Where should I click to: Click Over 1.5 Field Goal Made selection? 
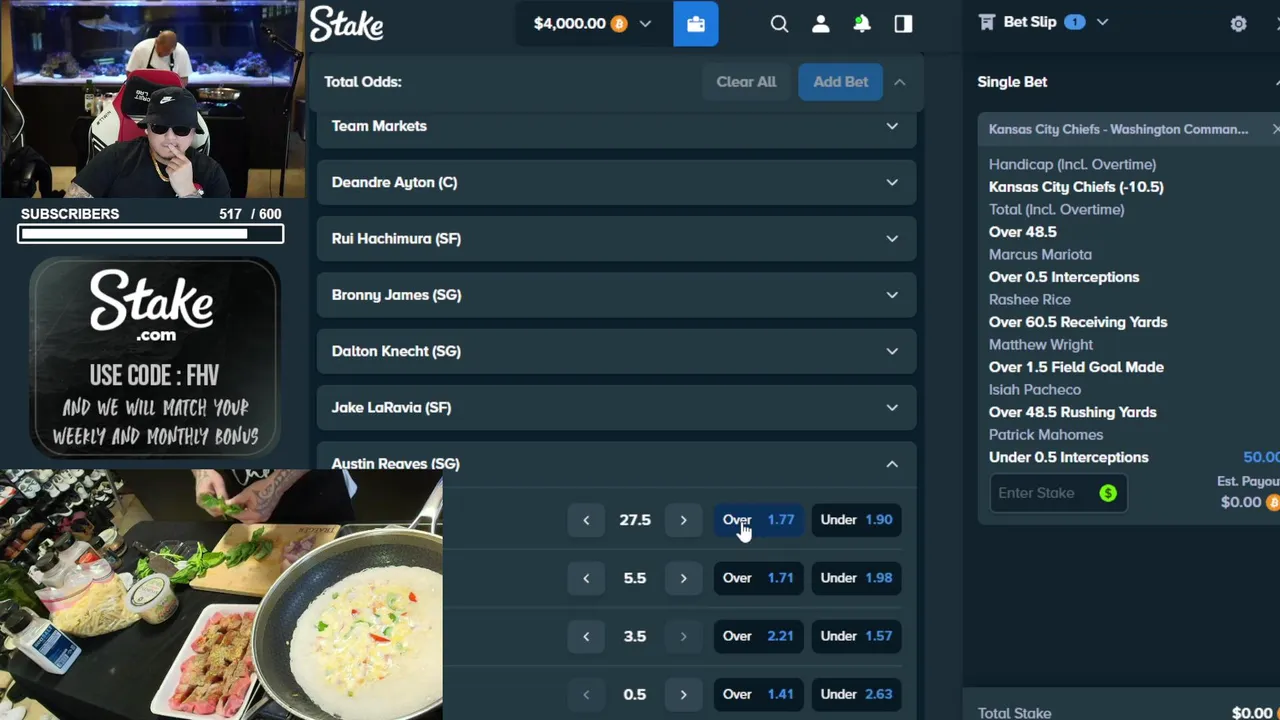pyautogui.click(x=1076, y=367)
